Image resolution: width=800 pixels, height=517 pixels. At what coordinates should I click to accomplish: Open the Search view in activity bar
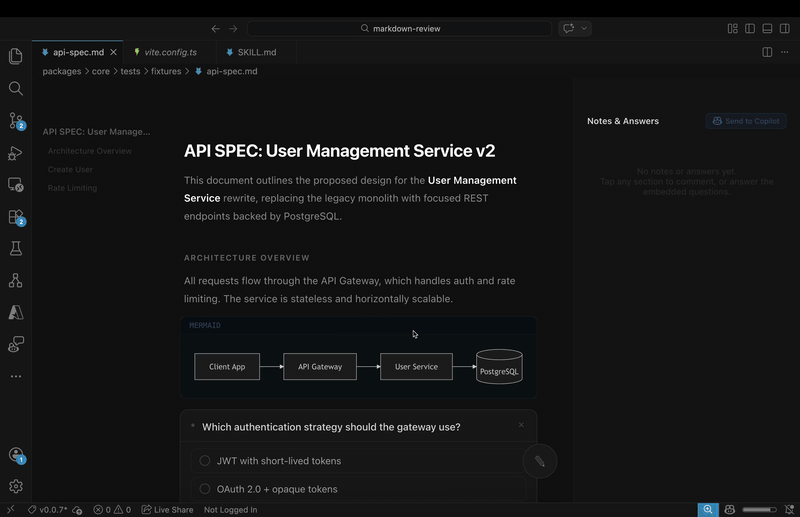tap(16, 88)
